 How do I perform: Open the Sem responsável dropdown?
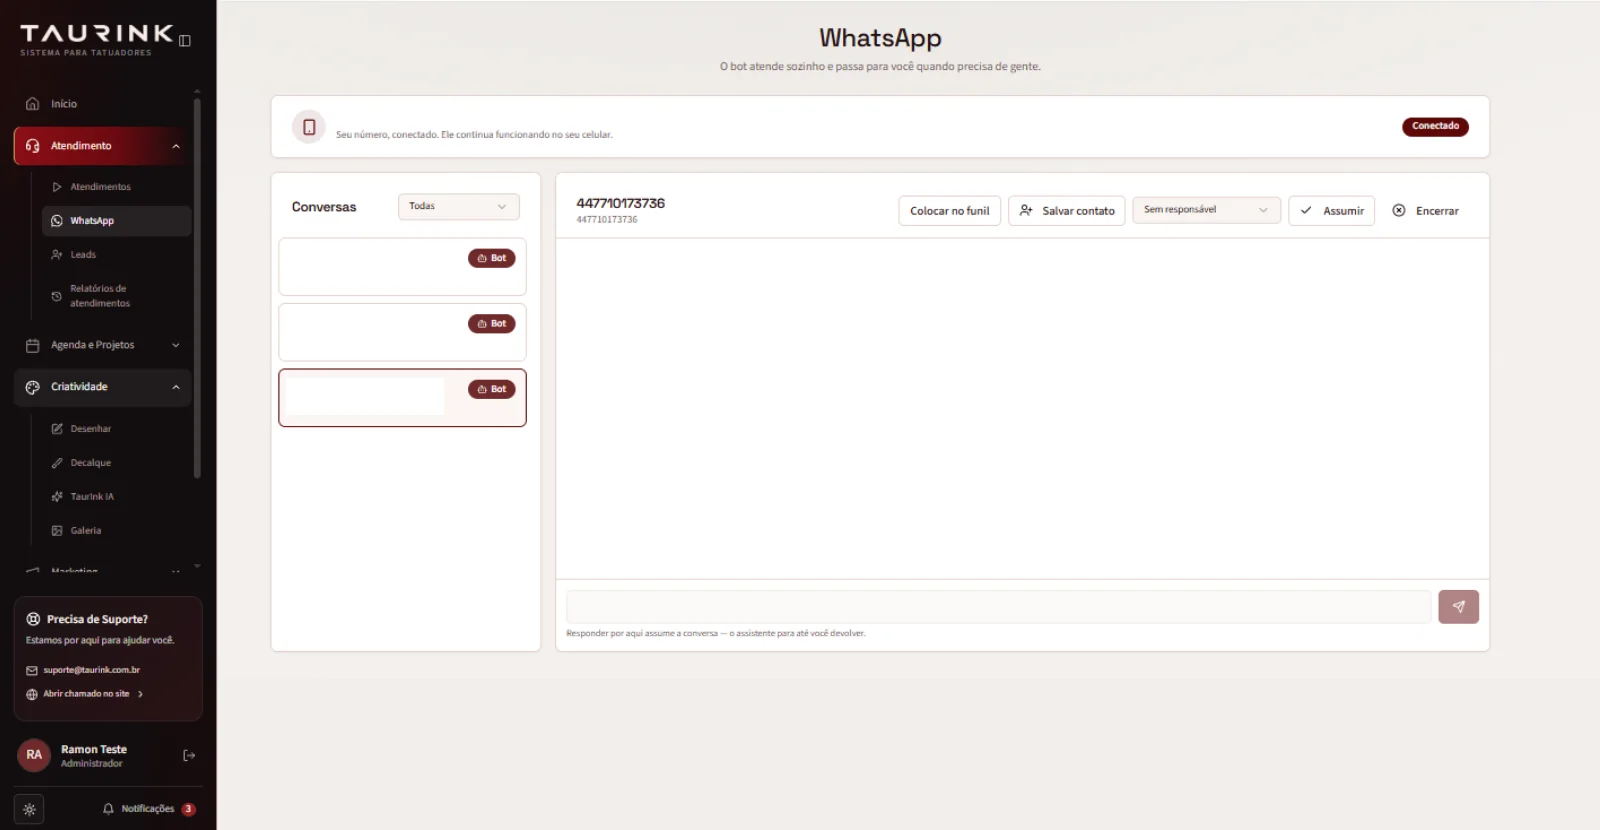coord(1207,210)
